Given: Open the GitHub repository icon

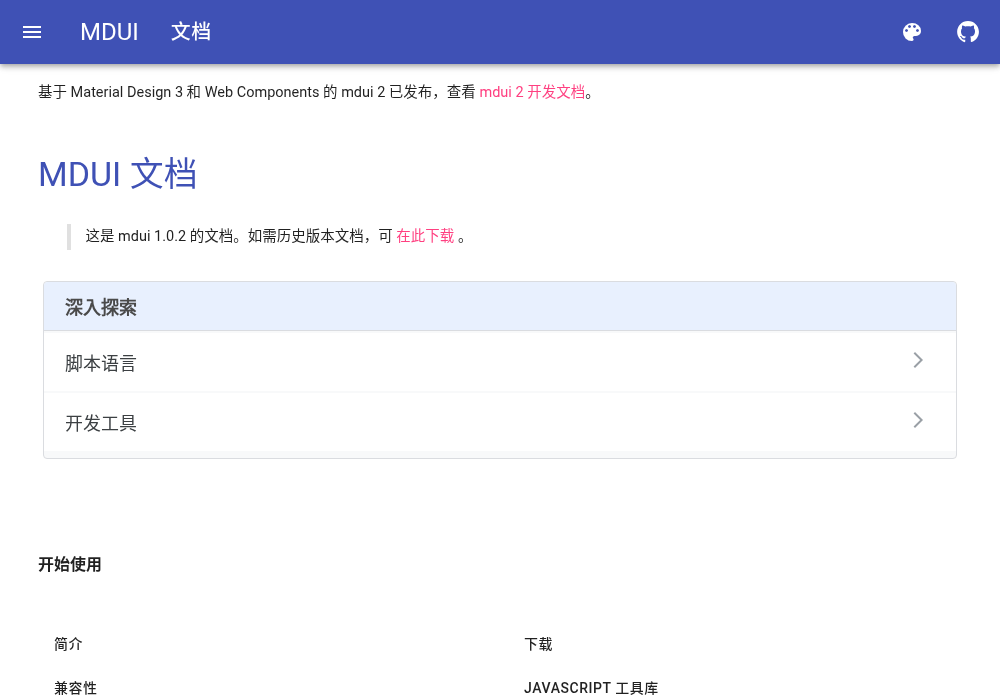Looking at the screenshot, I should point(967,32).
